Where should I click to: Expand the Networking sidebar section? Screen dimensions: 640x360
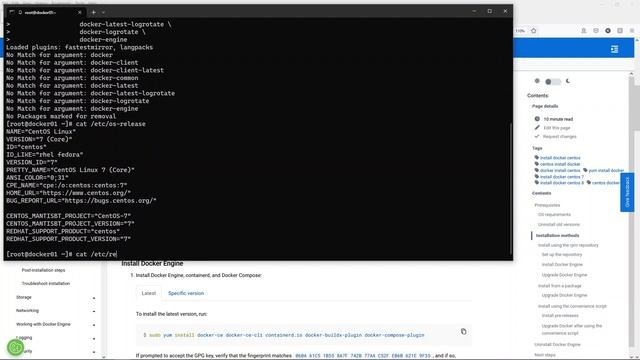pyautogui.click(x=55, y=311)
